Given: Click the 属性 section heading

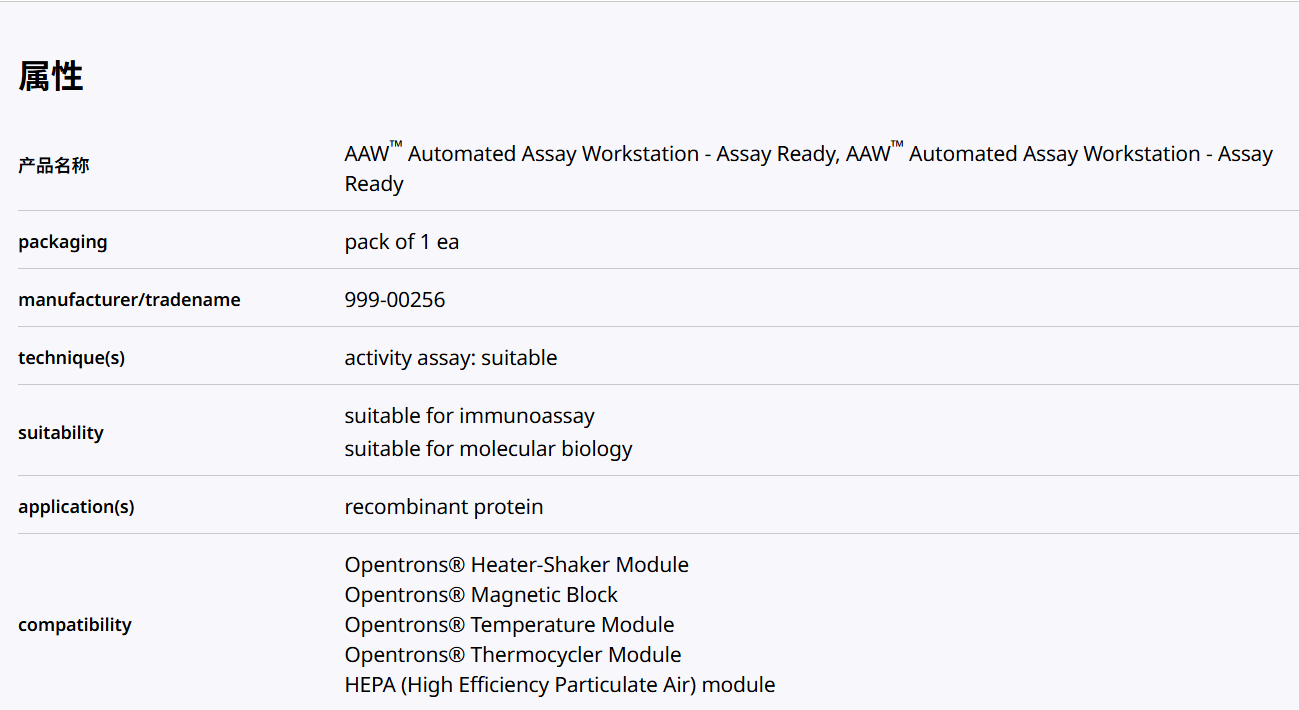Looking at the screenshot, I should (51, 76).
